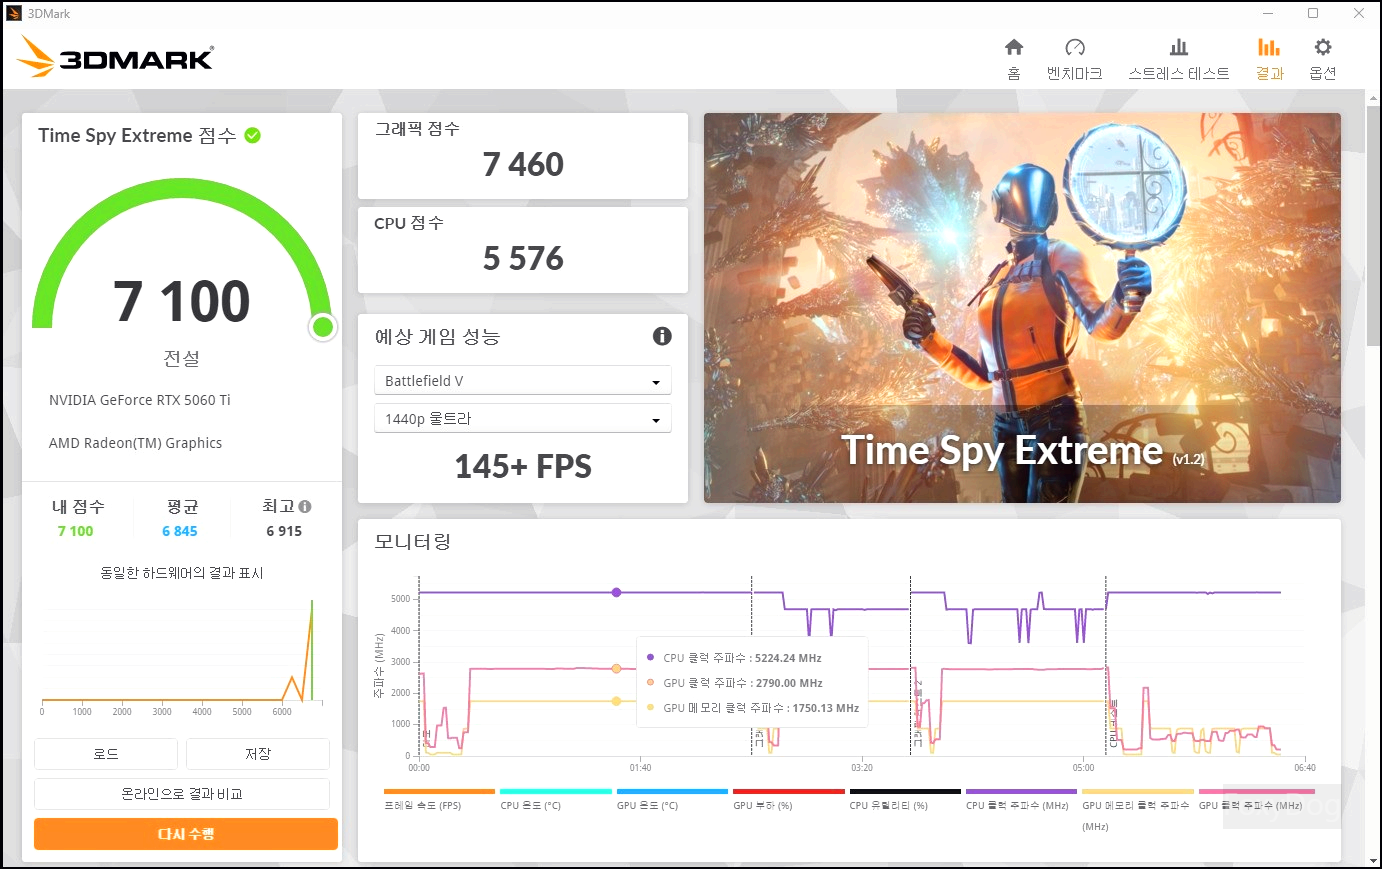Toggle the 프레임 속도 (FPS) legend color

click(439, 791)
